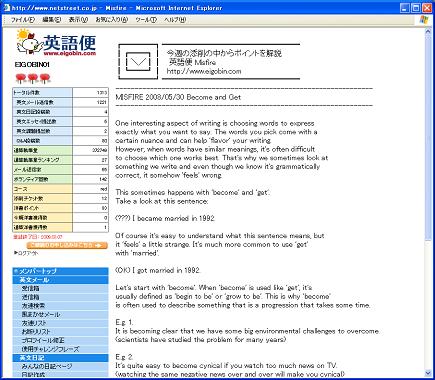Click the envelope icon in header
The width and height of the screenshot is (435, 380).
[x=138, y=62]
